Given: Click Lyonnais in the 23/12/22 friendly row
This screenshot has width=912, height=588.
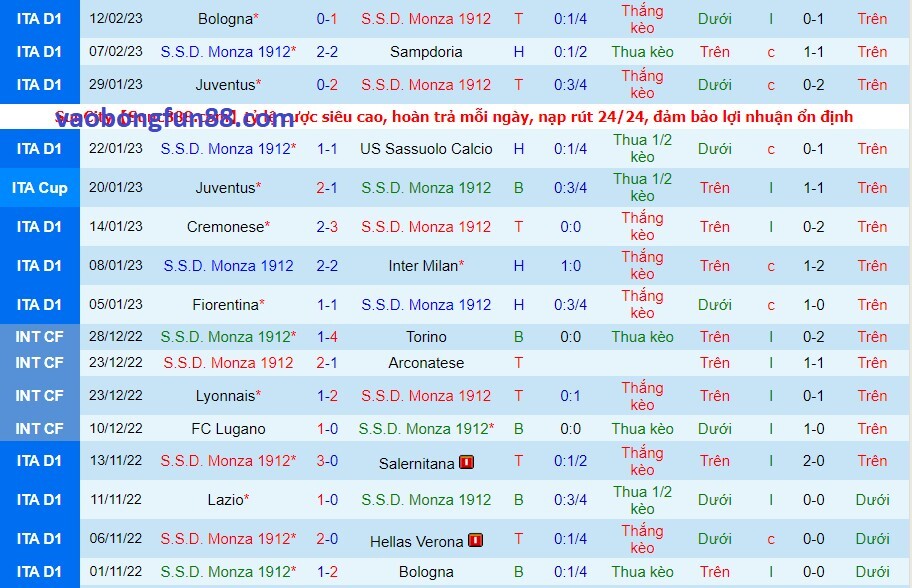Looking at the screenshot, I should coord(225,396).
